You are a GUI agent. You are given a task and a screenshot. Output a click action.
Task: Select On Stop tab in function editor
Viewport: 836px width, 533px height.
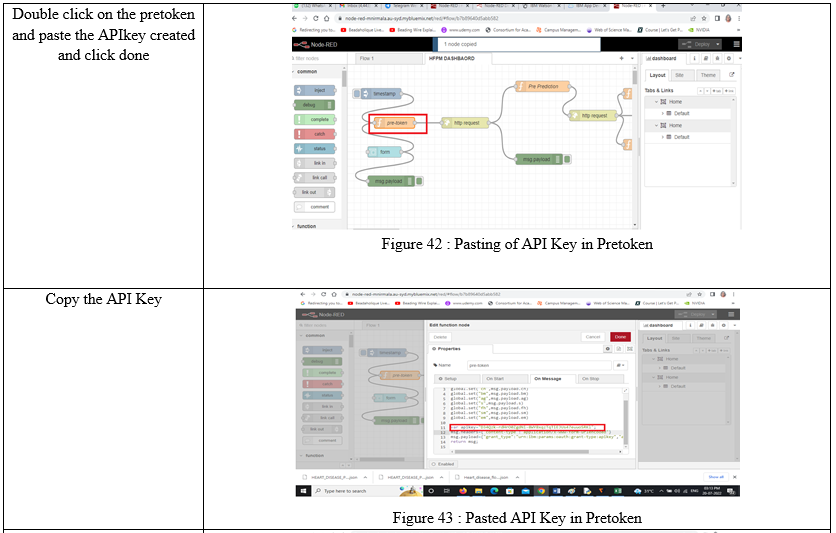[601, 379]
